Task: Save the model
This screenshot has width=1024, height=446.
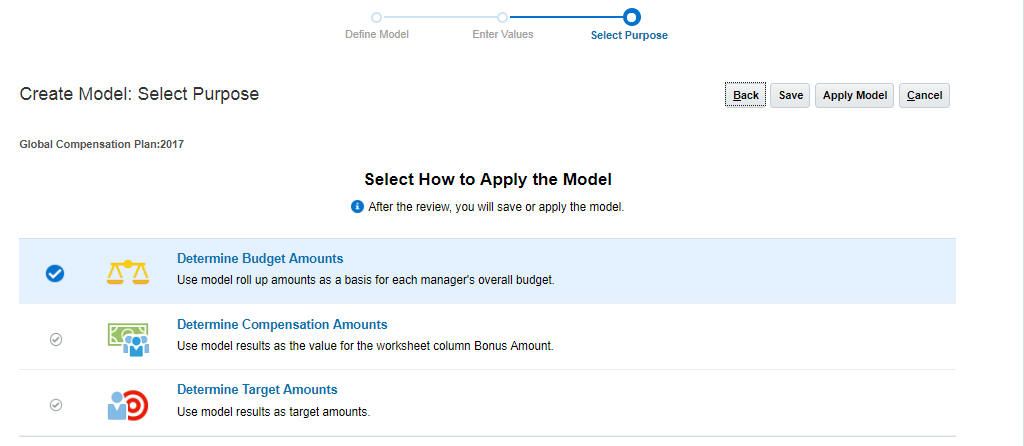Action: click(790, 96)
